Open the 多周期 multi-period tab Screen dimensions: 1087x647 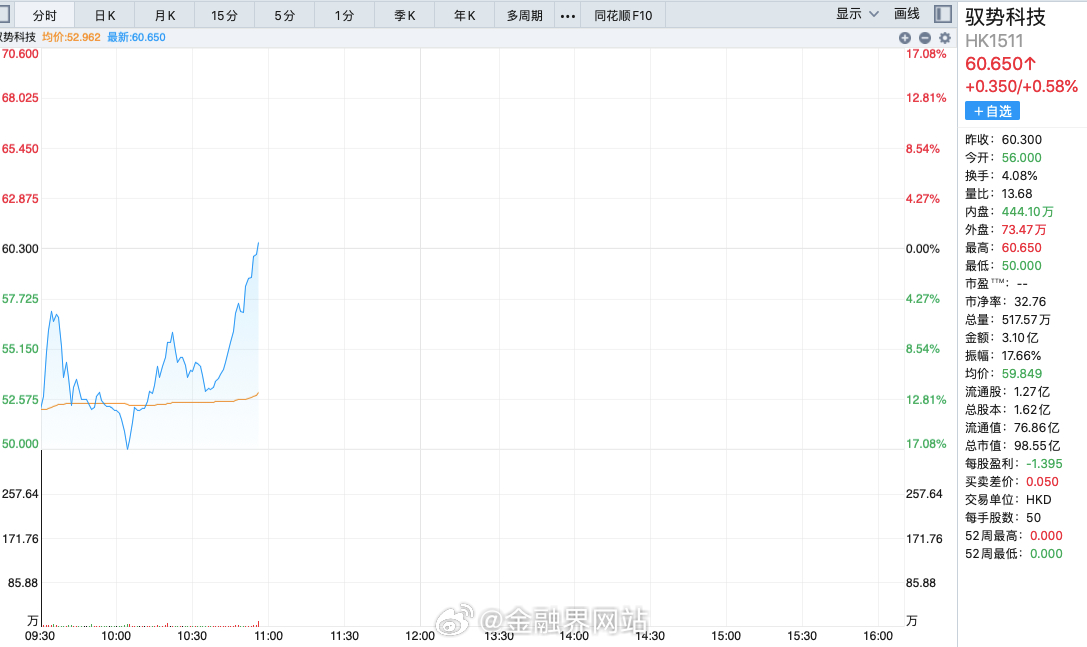click(x=524, y=15)
